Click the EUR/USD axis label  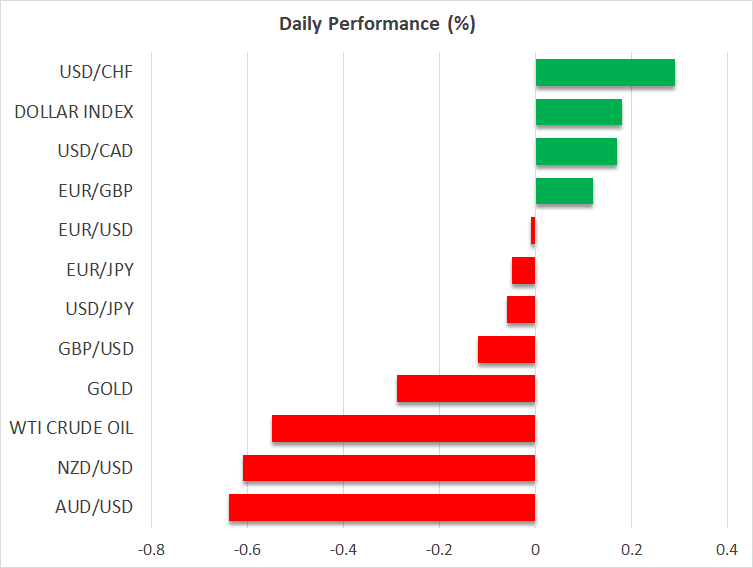(x=98, y=230)
